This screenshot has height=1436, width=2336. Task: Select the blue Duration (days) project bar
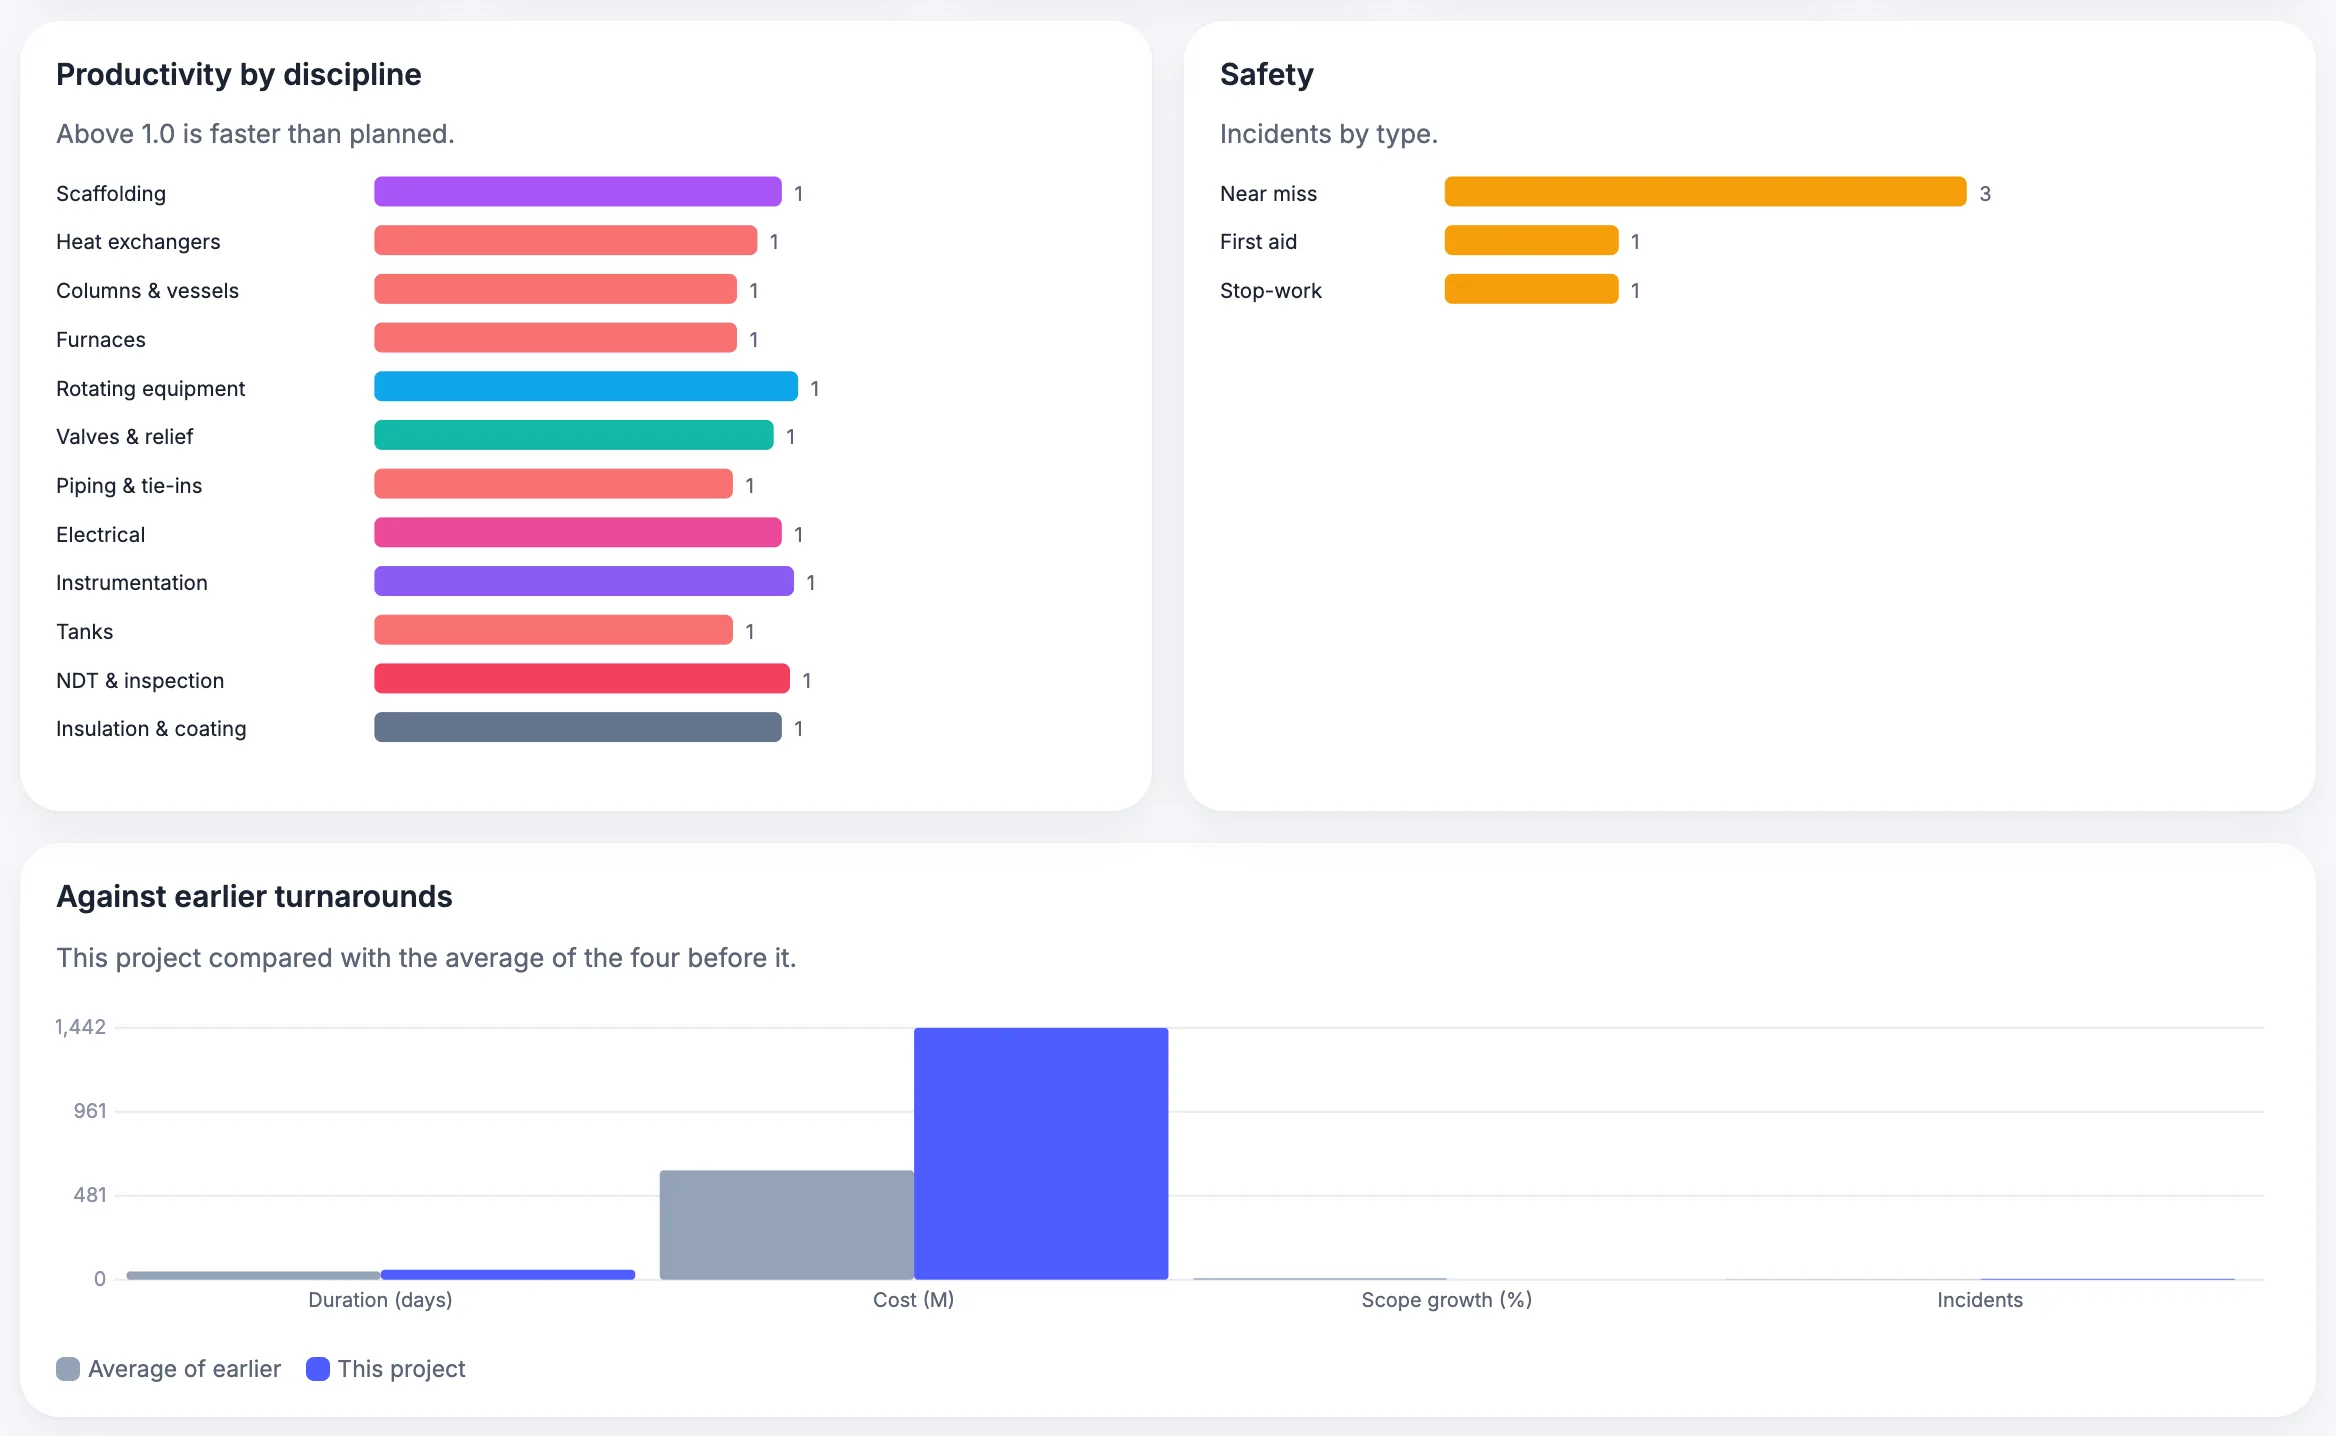508,1275
